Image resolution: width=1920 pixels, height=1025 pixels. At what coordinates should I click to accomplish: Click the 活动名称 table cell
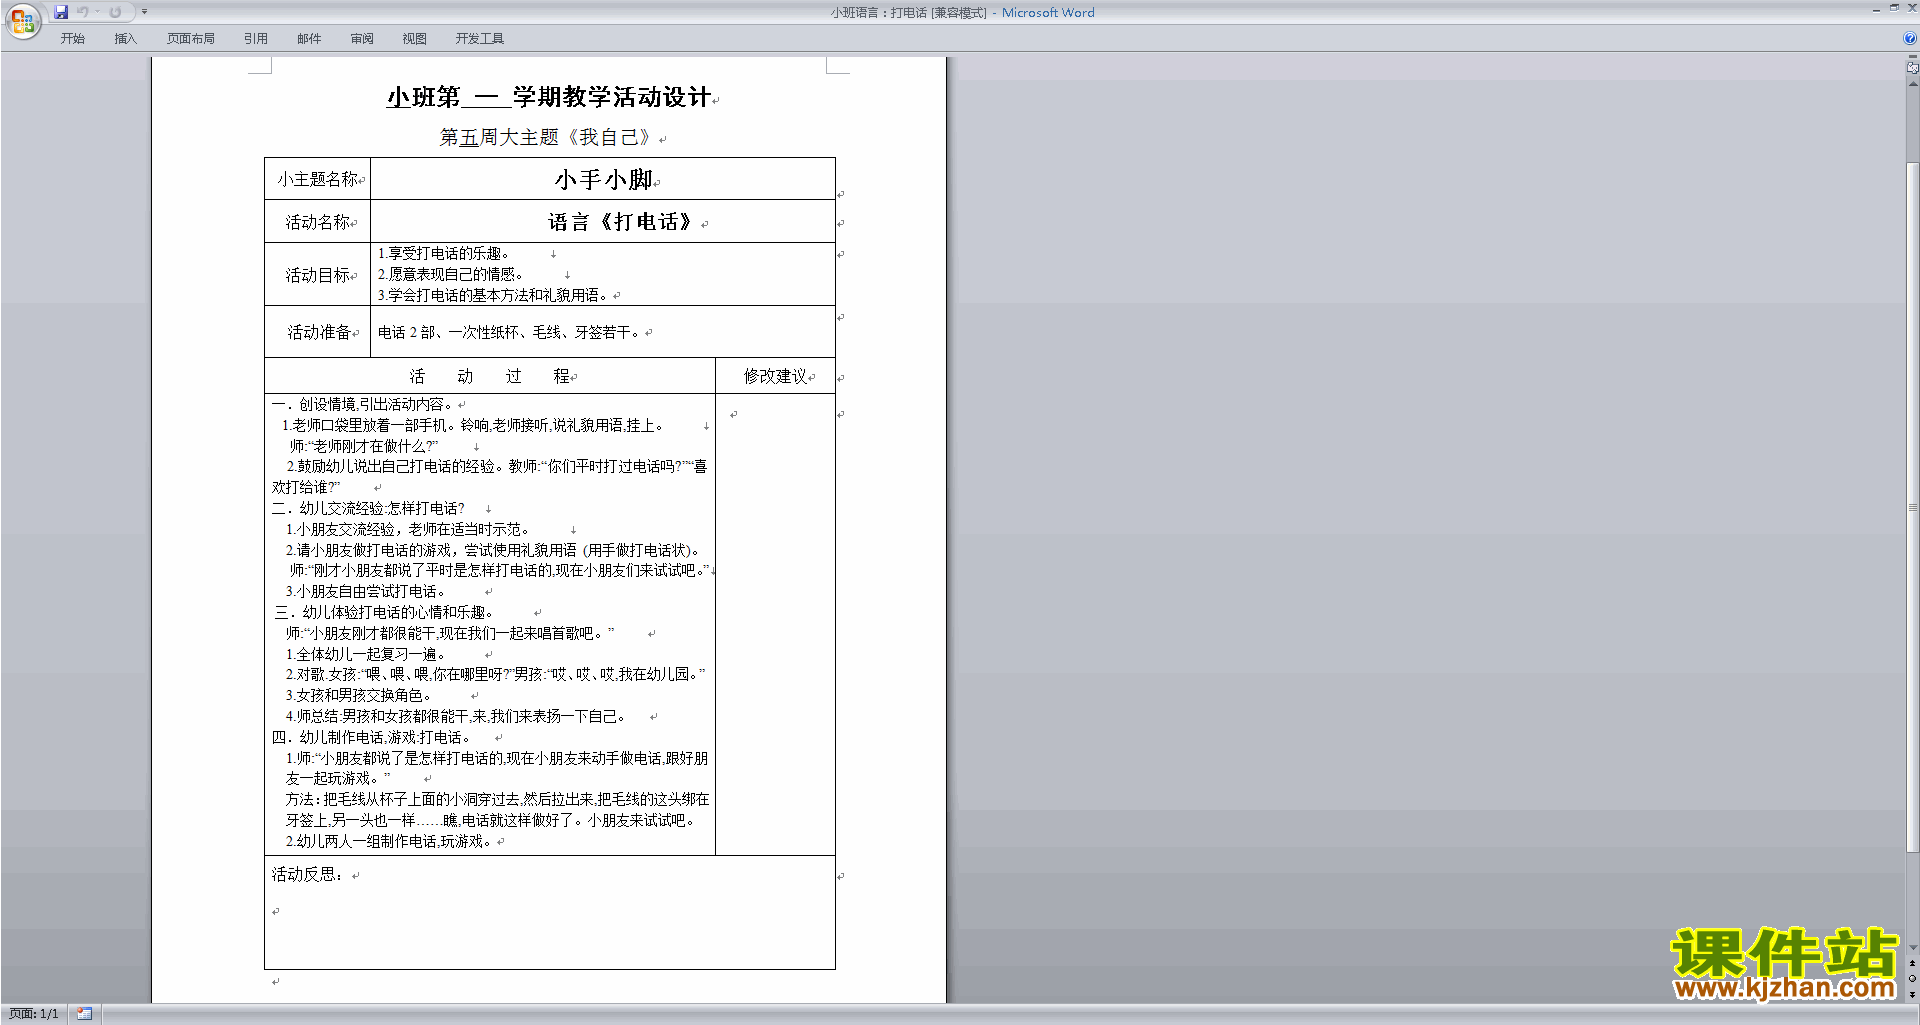coord(317,222)
